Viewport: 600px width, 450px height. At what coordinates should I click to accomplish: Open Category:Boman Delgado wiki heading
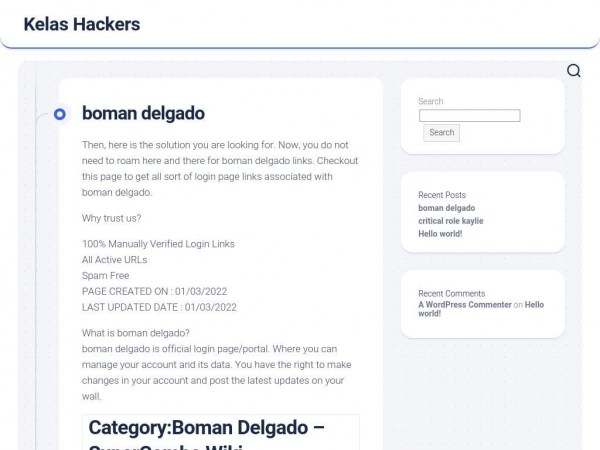click(x=206, y=428)
